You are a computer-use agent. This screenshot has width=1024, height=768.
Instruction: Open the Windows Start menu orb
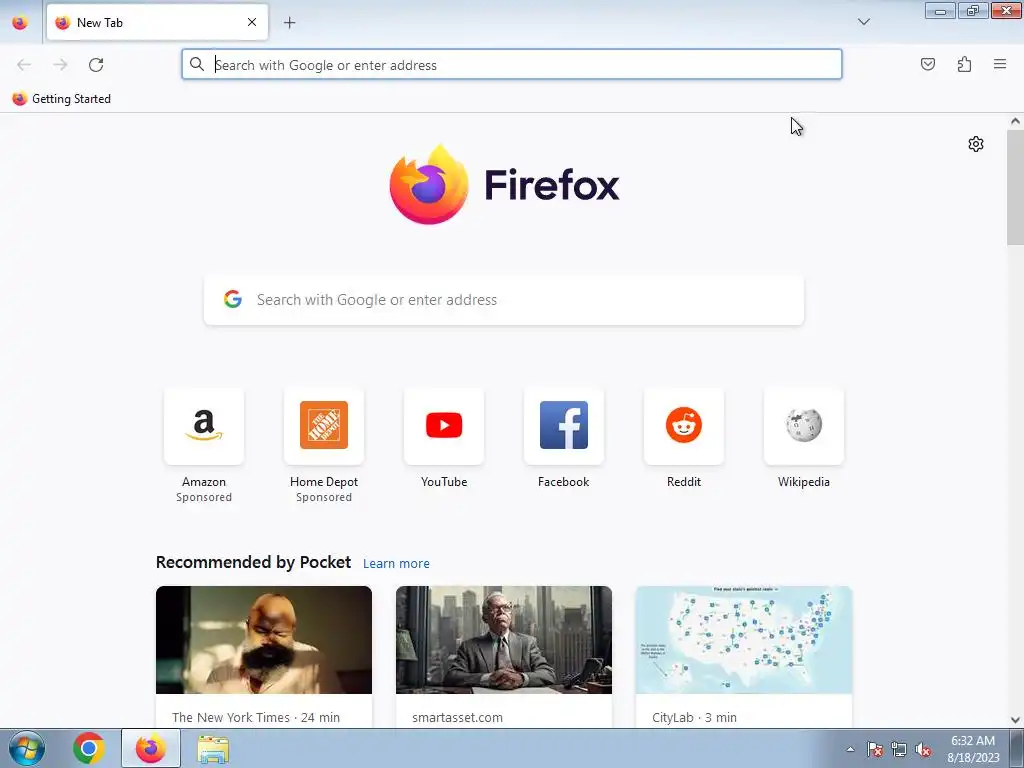pyautogui.click(x=27, y=748)
